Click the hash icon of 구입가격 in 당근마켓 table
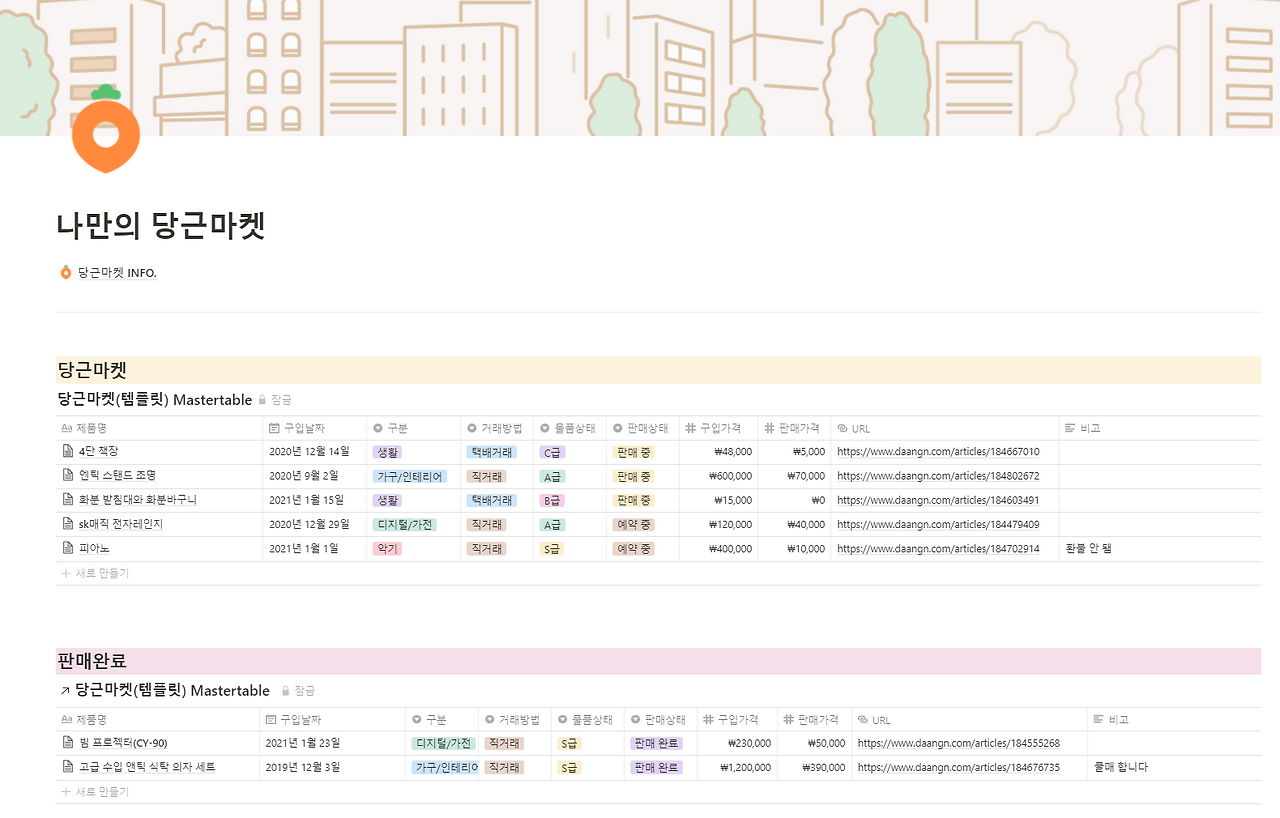 coord(690,428)
